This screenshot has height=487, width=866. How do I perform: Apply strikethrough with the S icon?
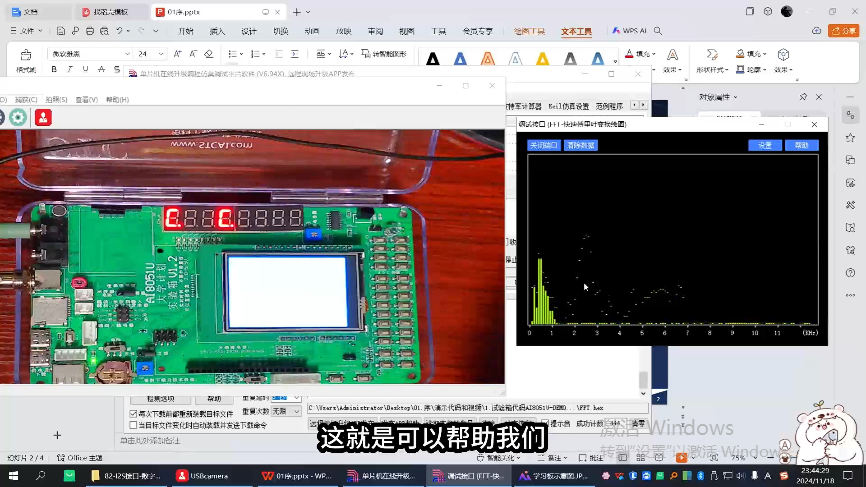(x=117, y=70)
